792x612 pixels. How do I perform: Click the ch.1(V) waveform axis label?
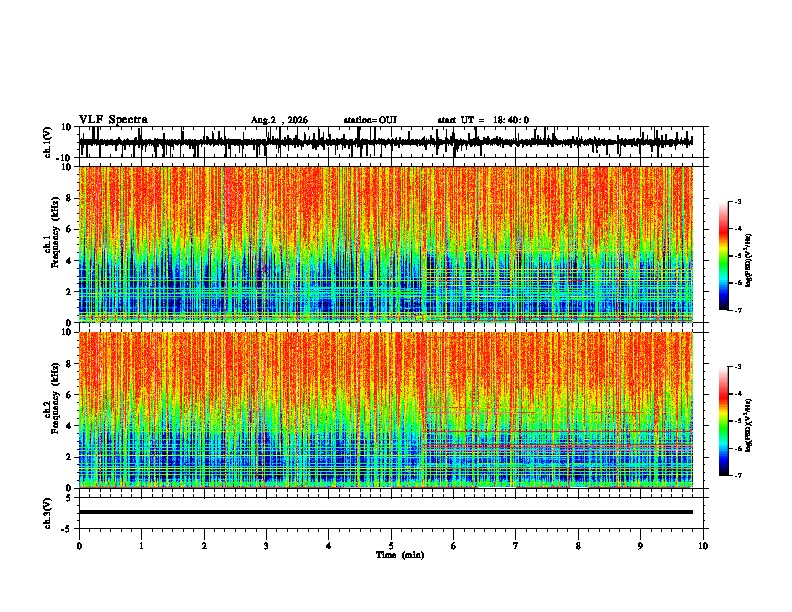[48, 142]
